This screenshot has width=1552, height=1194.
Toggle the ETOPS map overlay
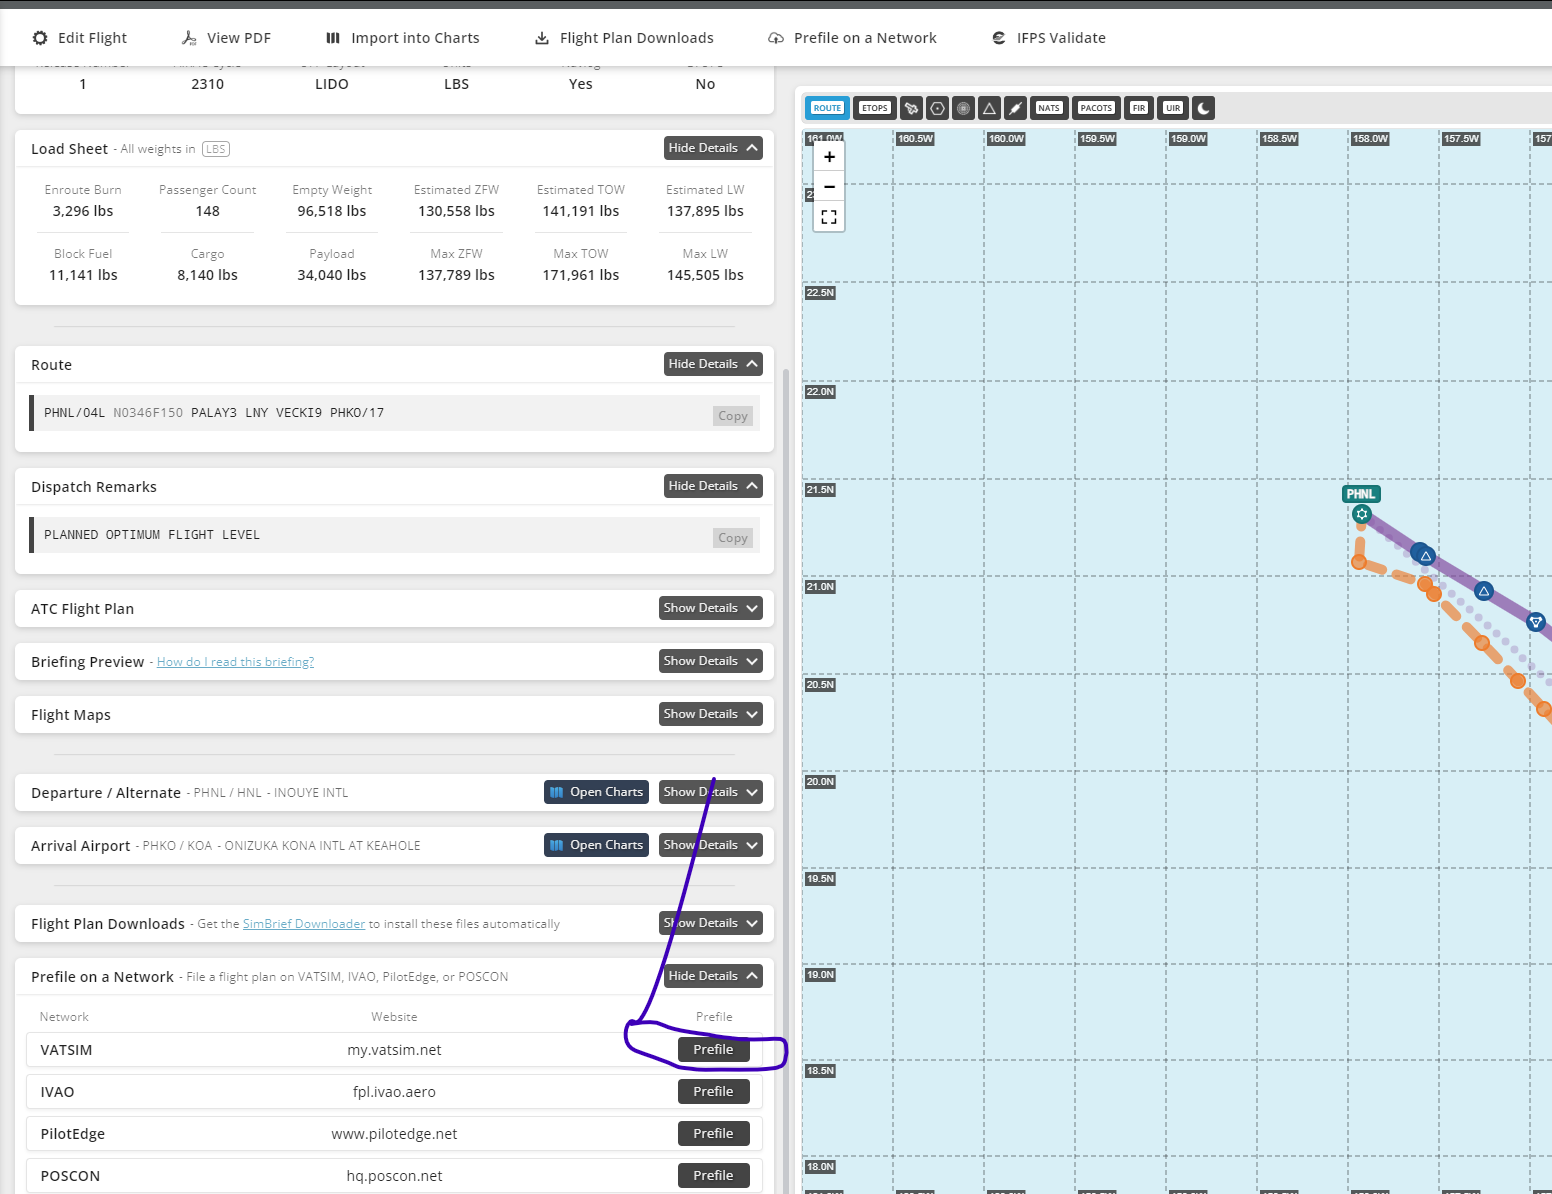(x=874, y=108)
